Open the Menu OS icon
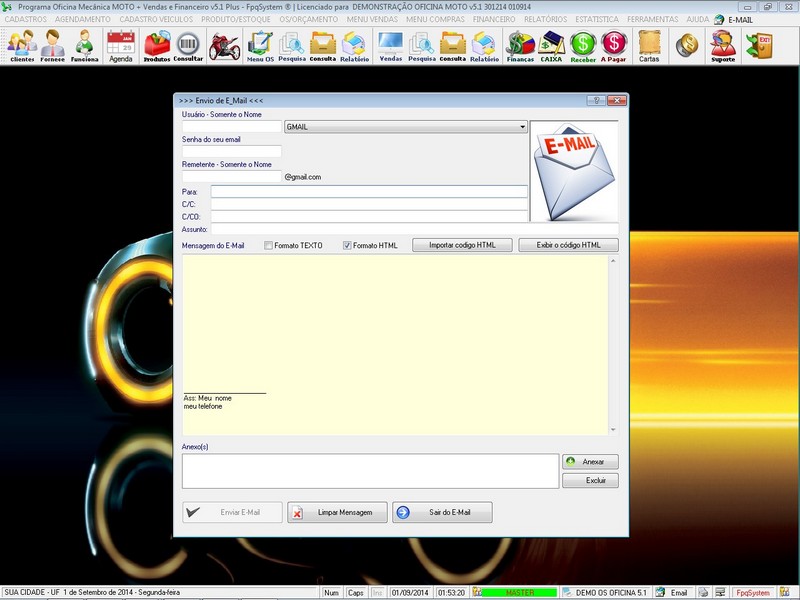The width and height of the screenshot is (800, 600). tap(260, 45)
